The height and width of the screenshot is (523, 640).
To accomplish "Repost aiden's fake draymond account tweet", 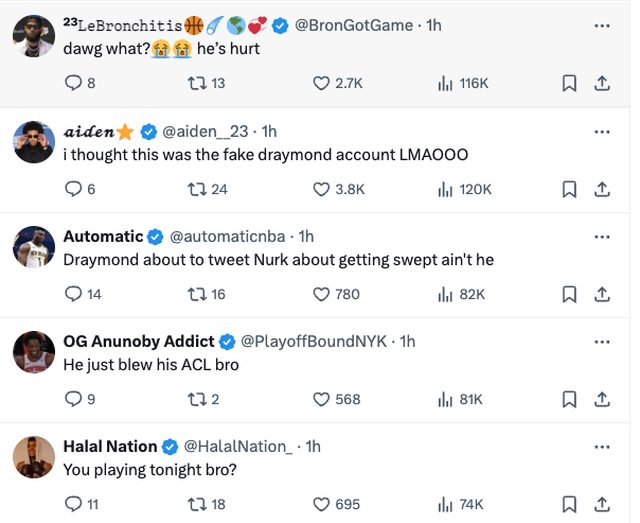I will click(196, 189).
